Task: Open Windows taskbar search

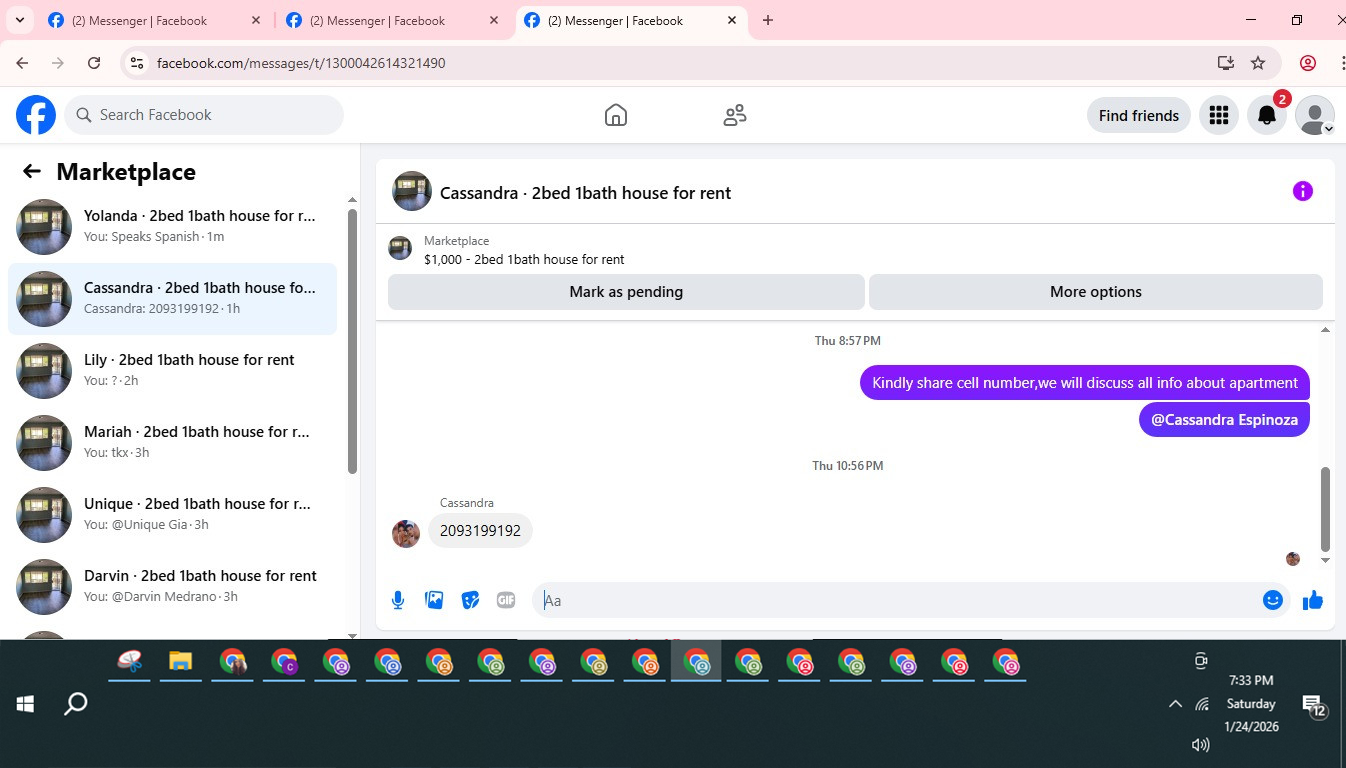Action: [x=76, y=704]
